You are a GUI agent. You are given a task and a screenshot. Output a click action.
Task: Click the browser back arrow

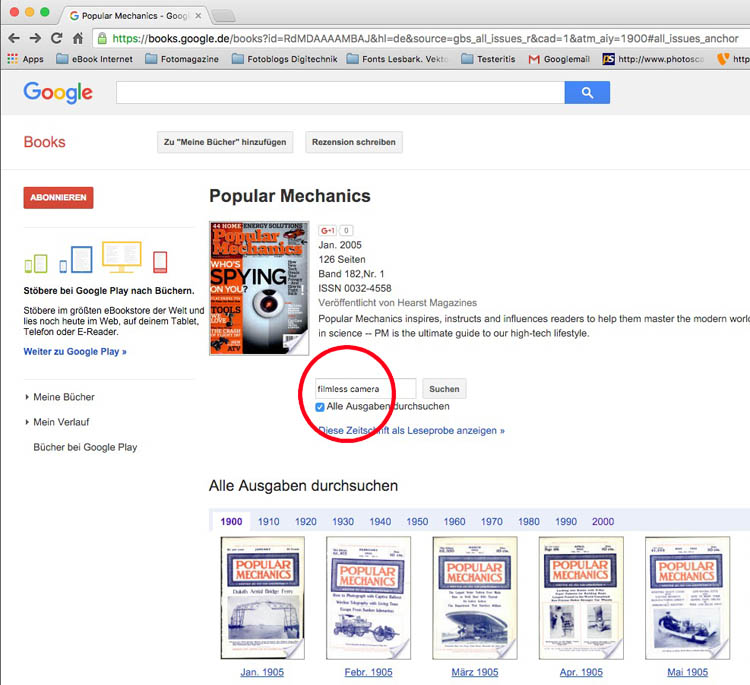click(14, 38)
